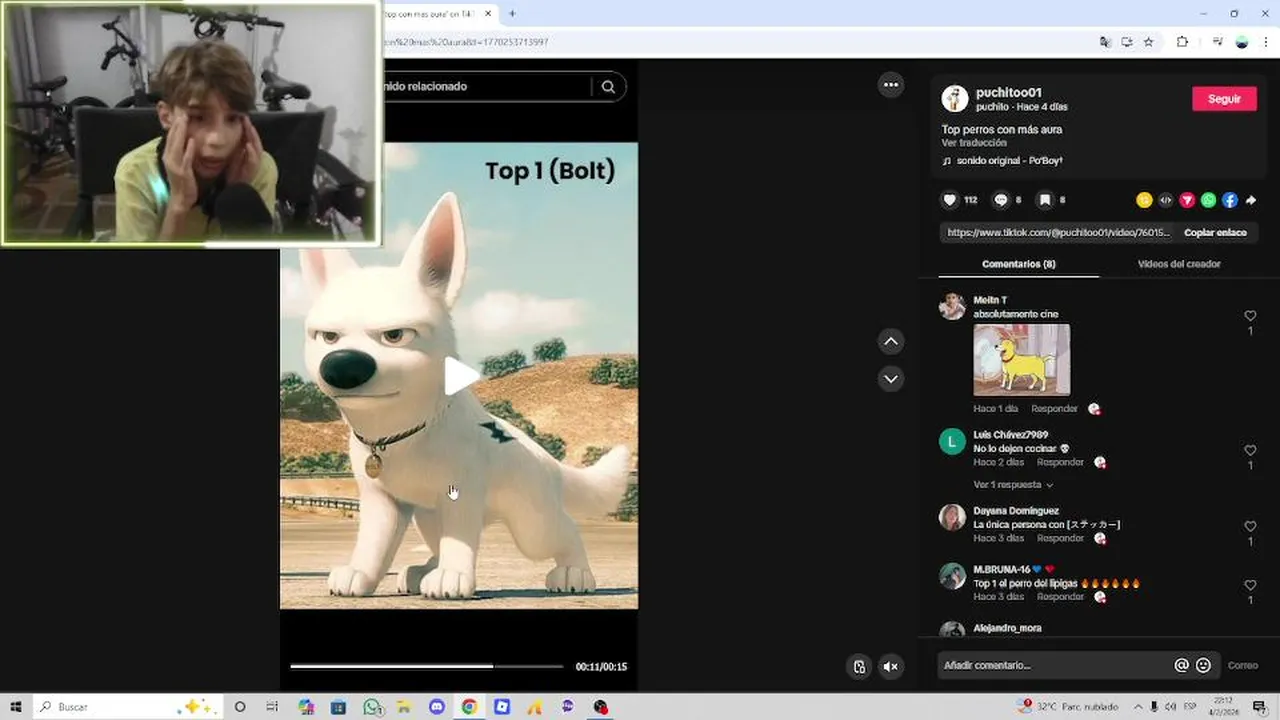The width and height of the screenshot is (1280, 720).
Task: Like Meltn T's comment
Action: click(1250, 316)
